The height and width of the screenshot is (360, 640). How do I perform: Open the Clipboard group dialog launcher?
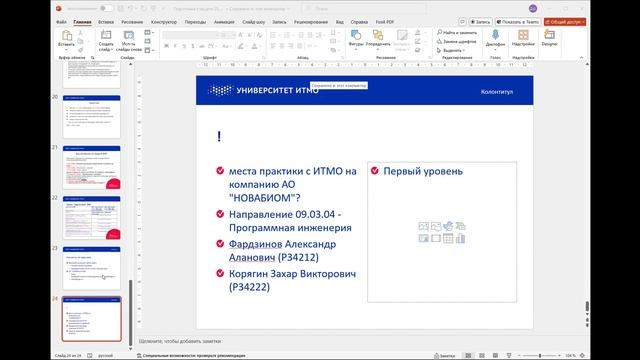tap(93, 58)
